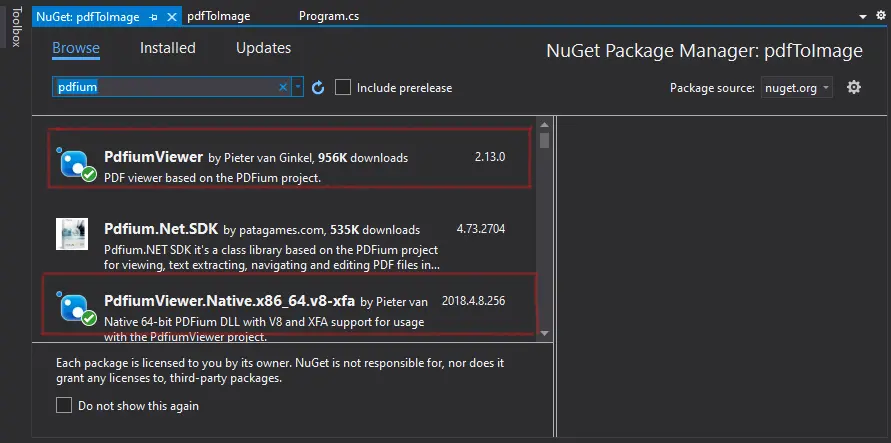
Task: Click the refresh icon beside the search box
Action: point(318,87)
